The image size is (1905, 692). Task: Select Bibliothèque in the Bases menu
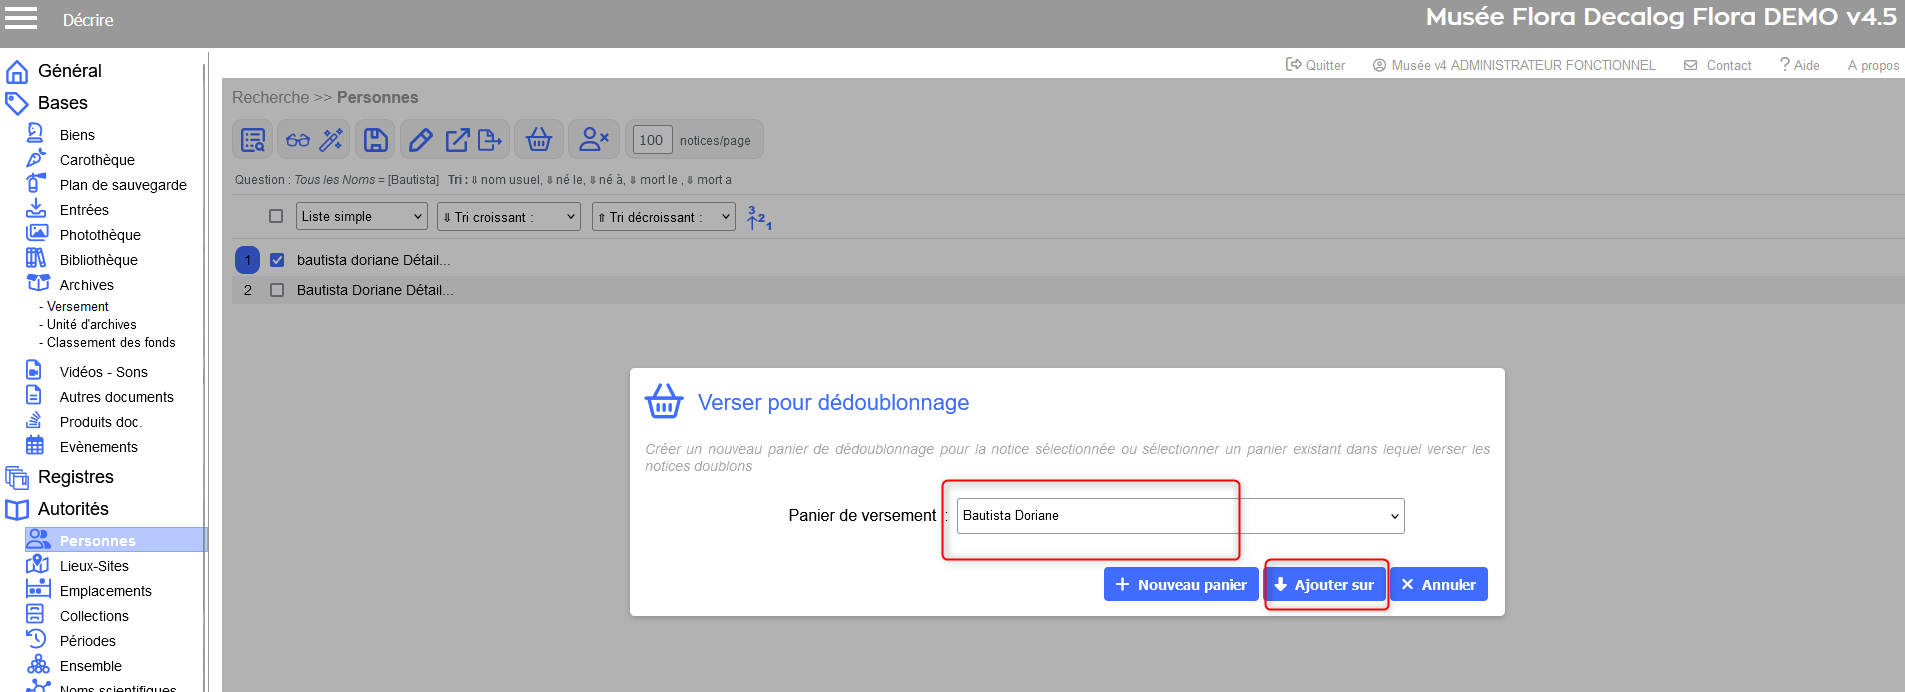click(x=98, y=260)
